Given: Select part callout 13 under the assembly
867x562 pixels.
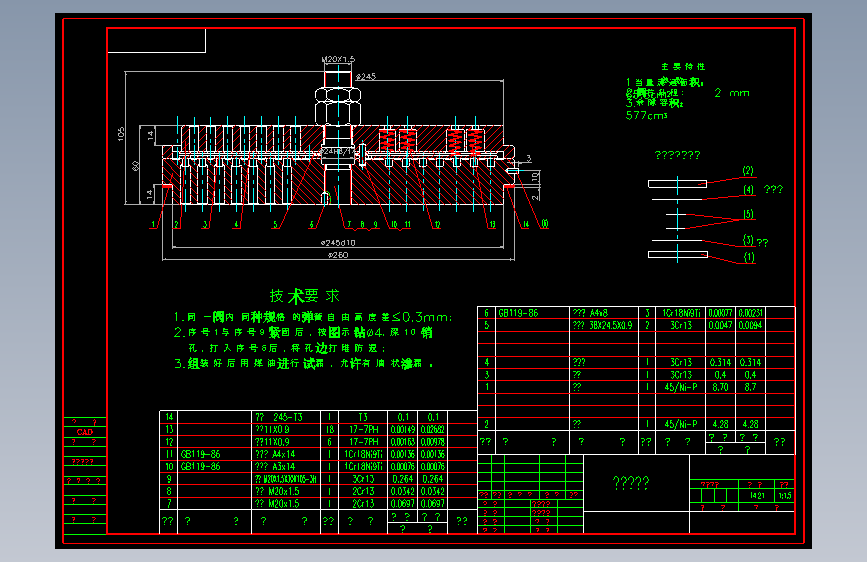Looking at the screenshot, I should (x=492, y=225).
